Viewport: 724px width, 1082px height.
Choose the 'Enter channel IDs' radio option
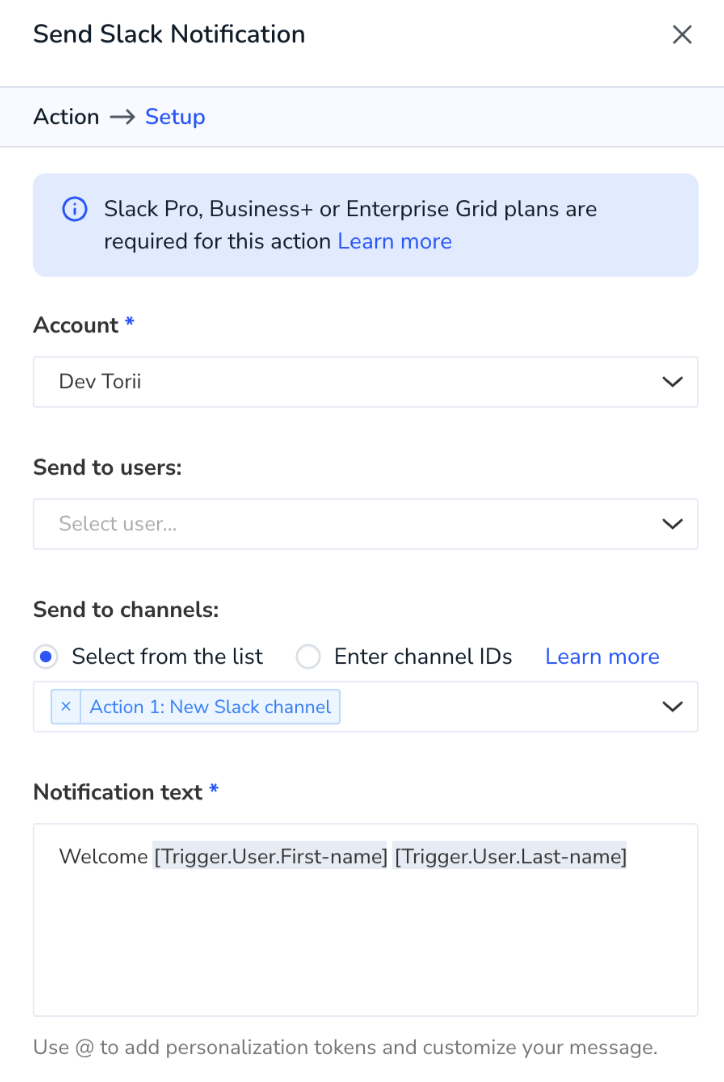coord(308,656)
